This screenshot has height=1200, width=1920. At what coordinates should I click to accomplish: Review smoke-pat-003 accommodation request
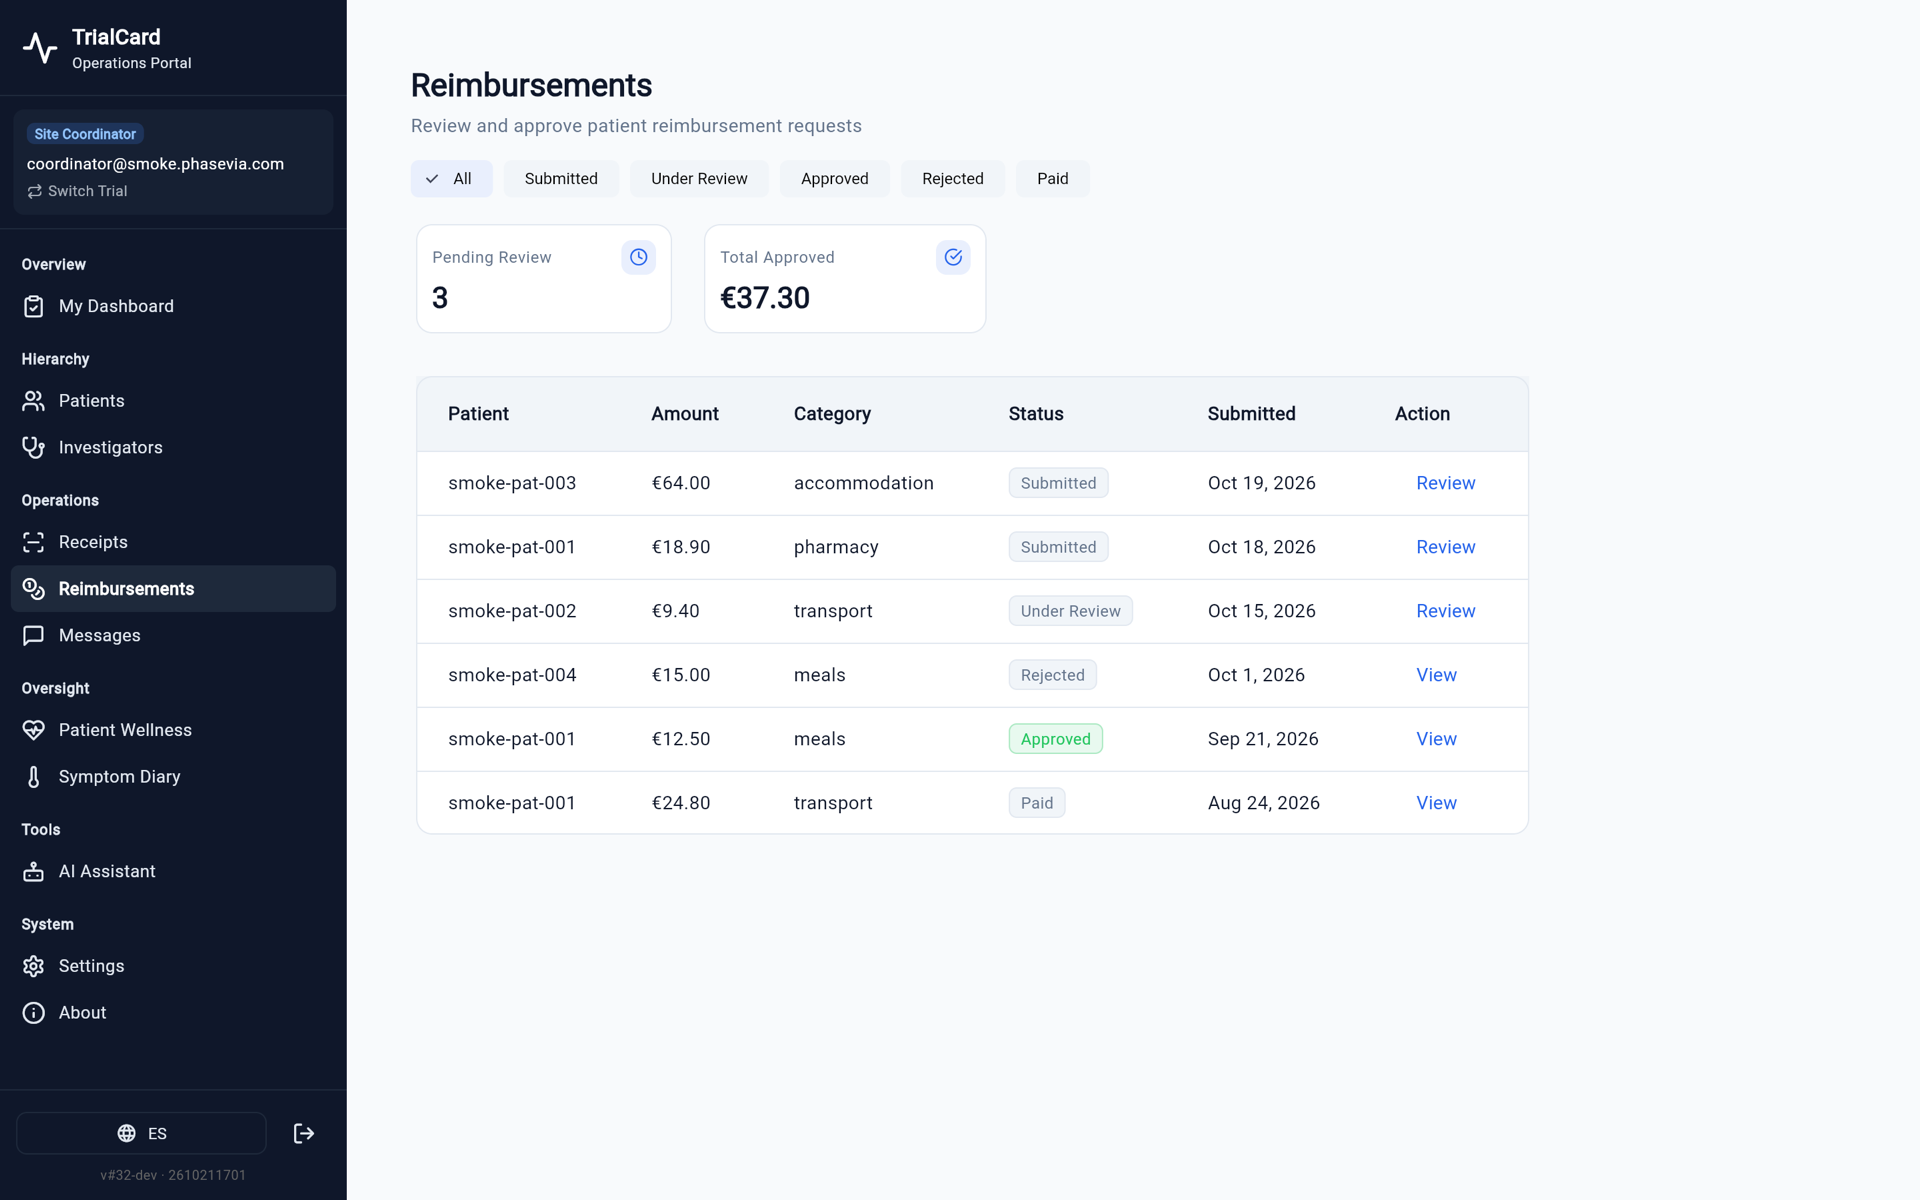1445,483
